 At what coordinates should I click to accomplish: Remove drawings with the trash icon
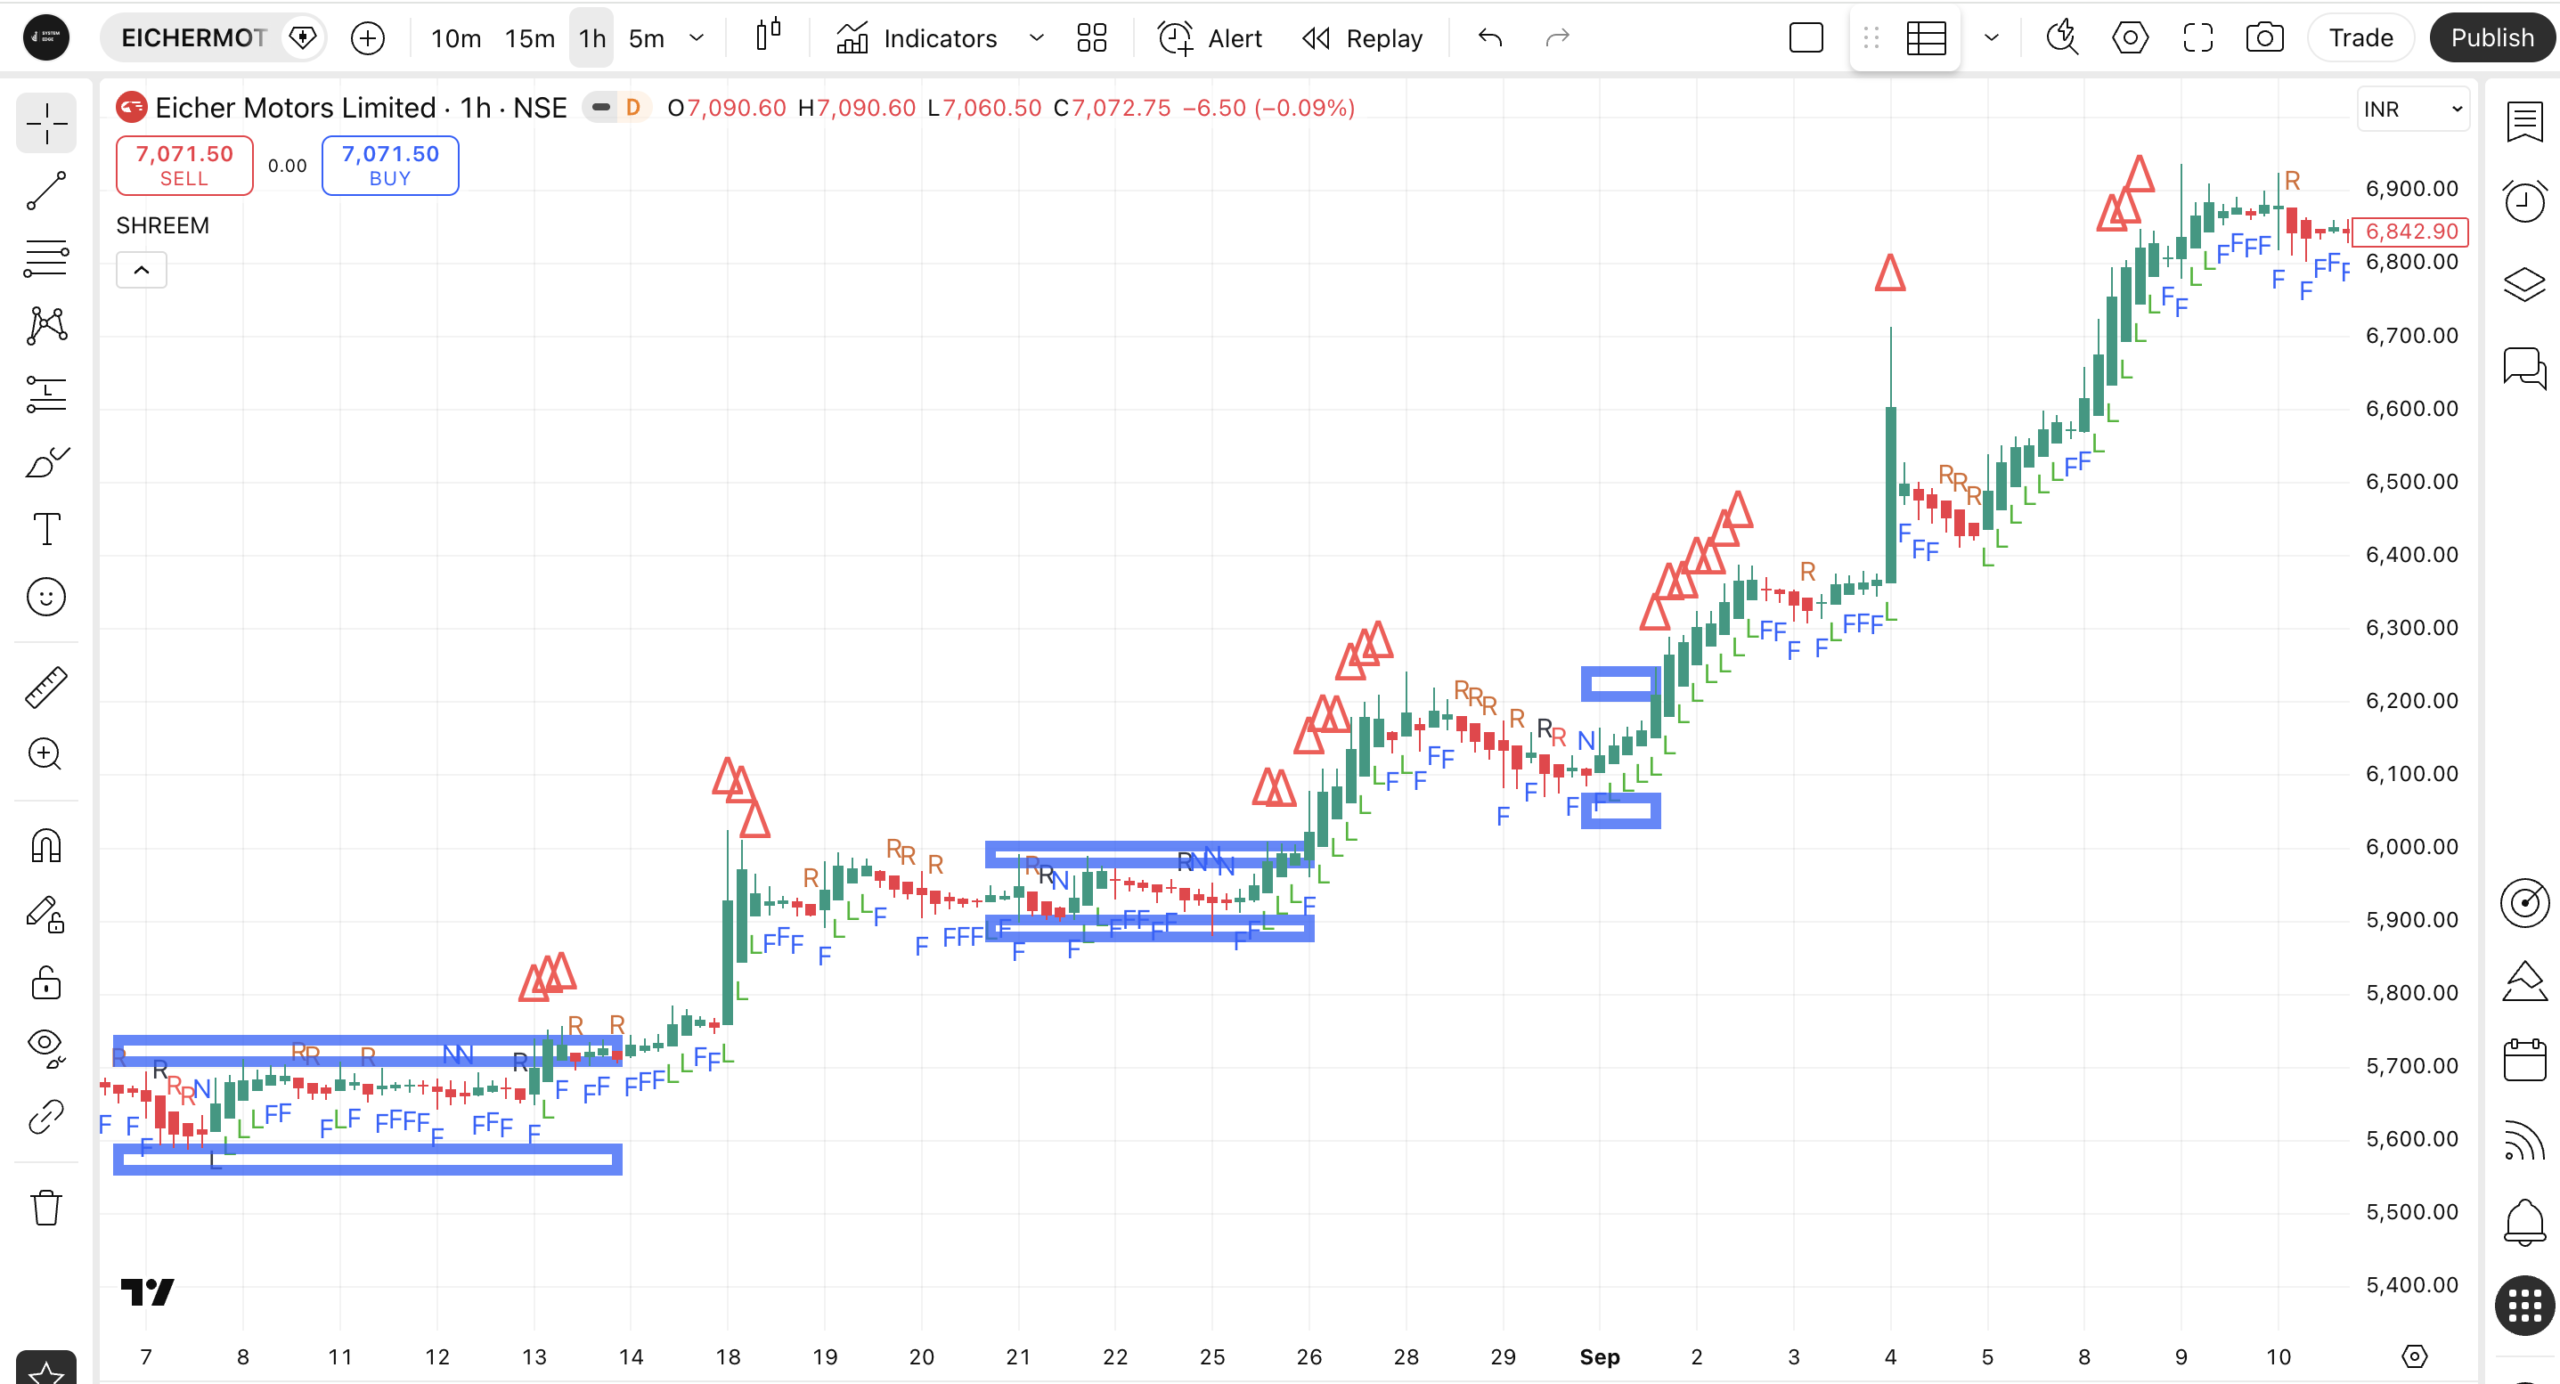click(x=46, y=1208)
